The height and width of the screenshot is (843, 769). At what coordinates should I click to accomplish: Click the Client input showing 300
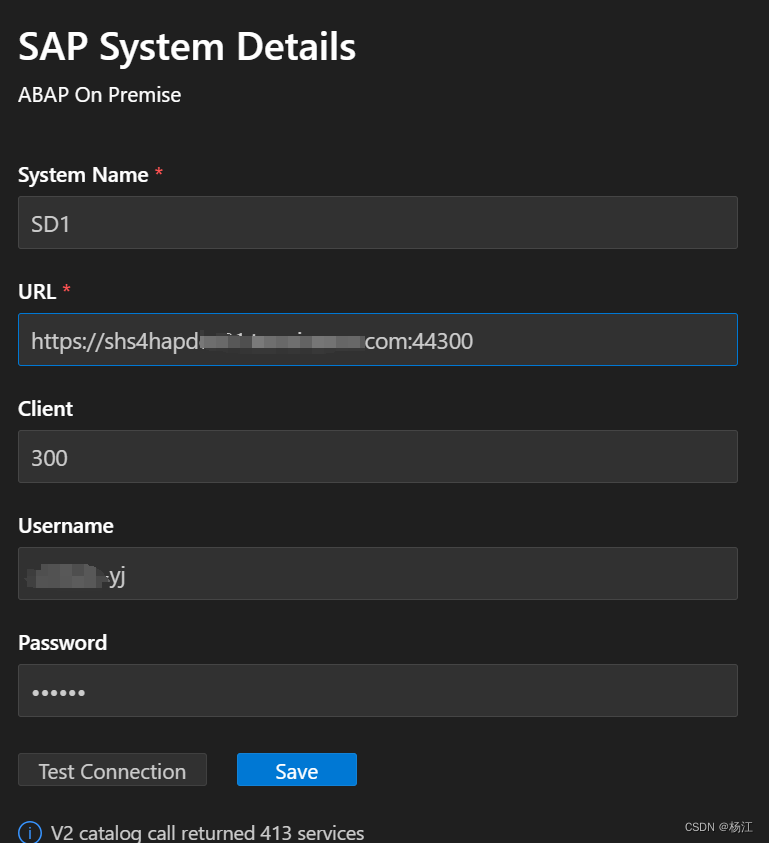coord(377,456)
